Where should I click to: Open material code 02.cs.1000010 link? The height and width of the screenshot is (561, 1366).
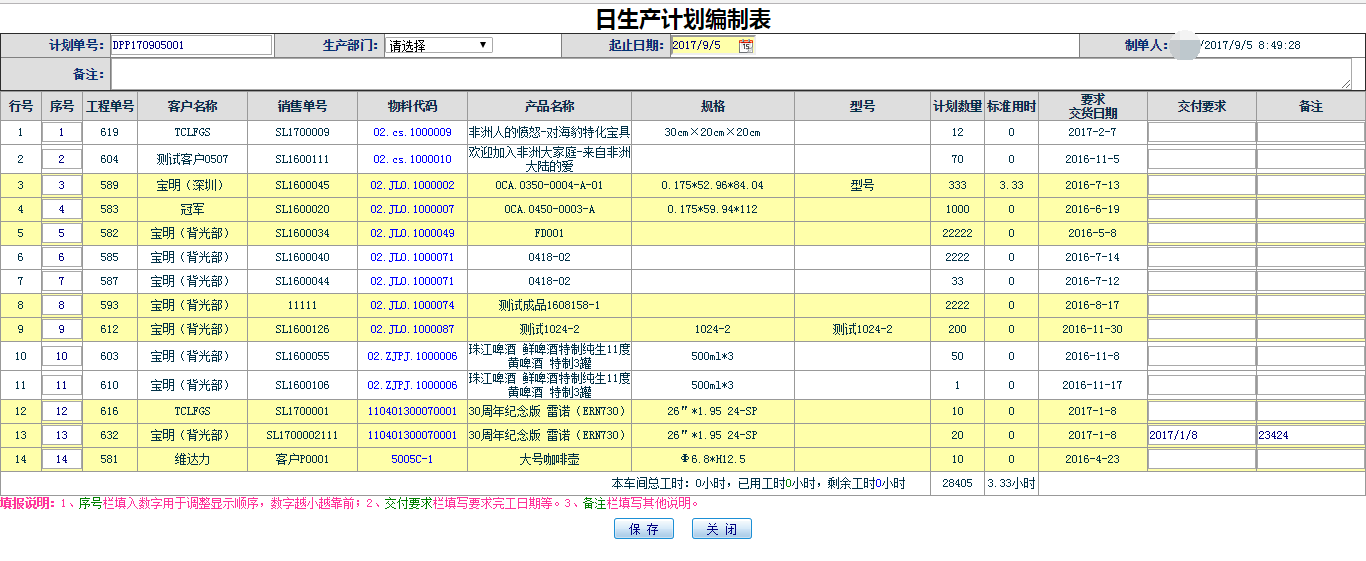click(x=412, y=159)
